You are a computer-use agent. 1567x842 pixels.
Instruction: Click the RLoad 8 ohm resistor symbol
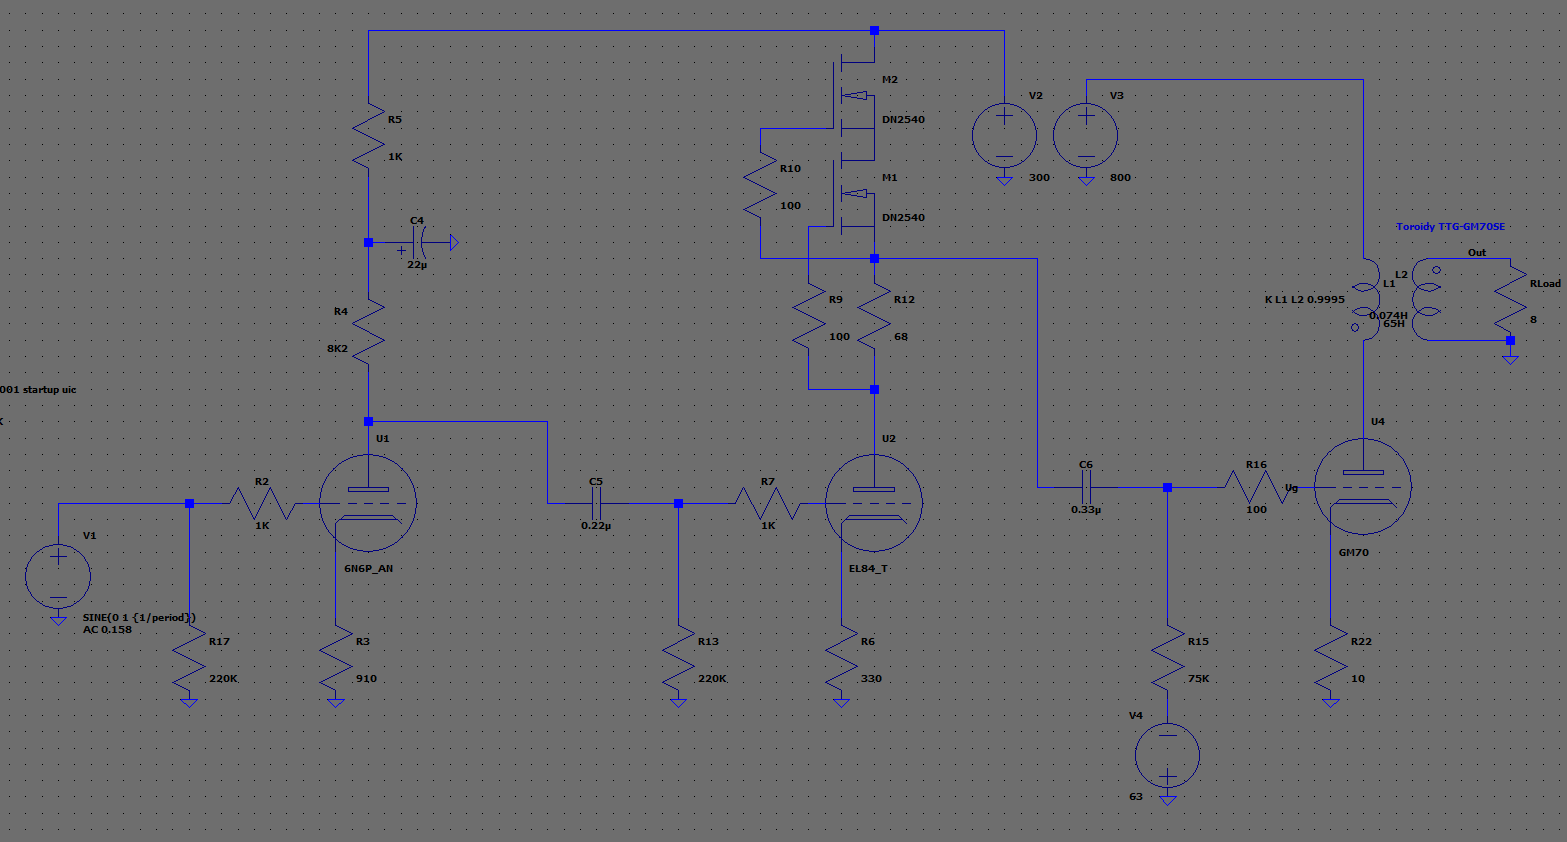1510,299
